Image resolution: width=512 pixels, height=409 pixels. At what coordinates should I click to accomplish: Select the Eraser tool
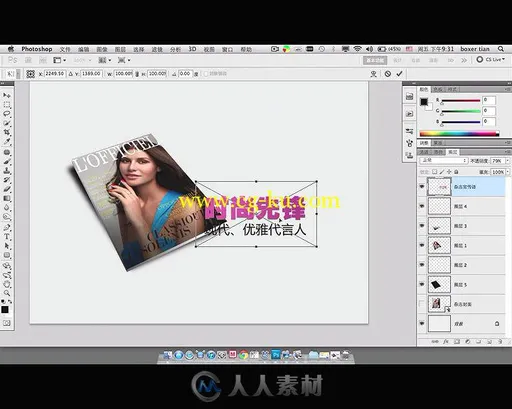7,189
